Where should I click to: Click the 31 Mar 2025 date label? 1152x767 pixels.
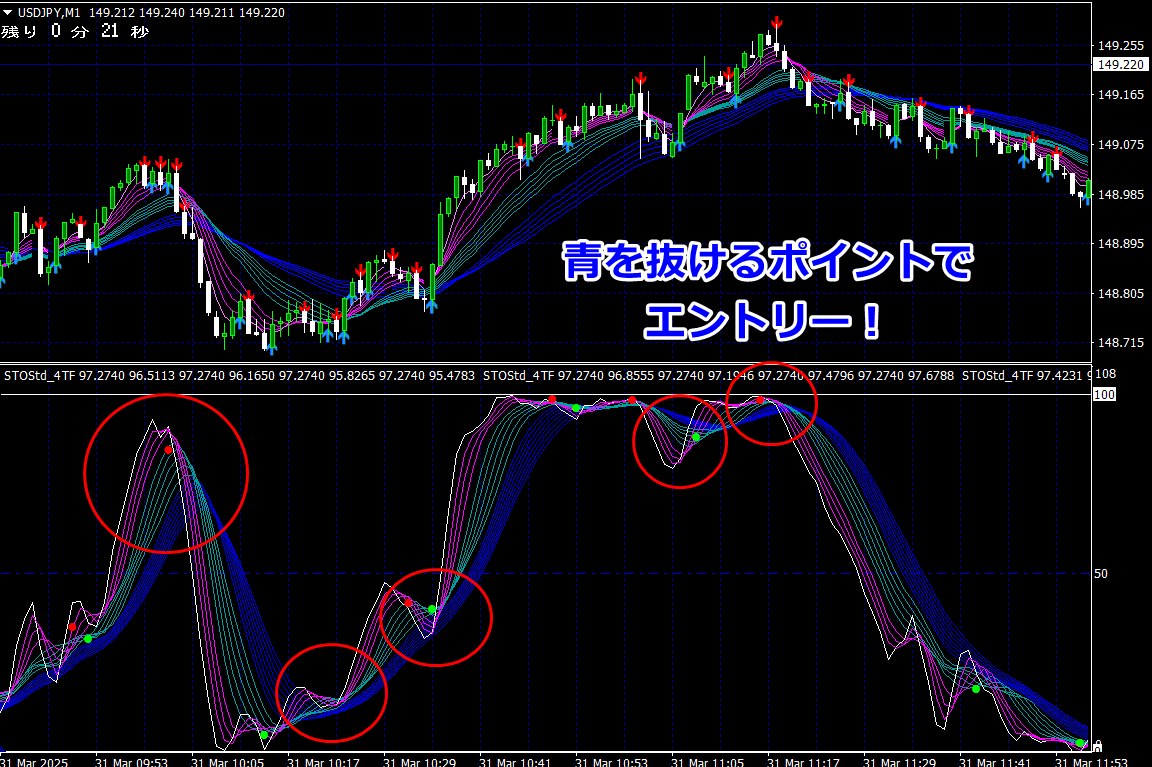point(34,762)
